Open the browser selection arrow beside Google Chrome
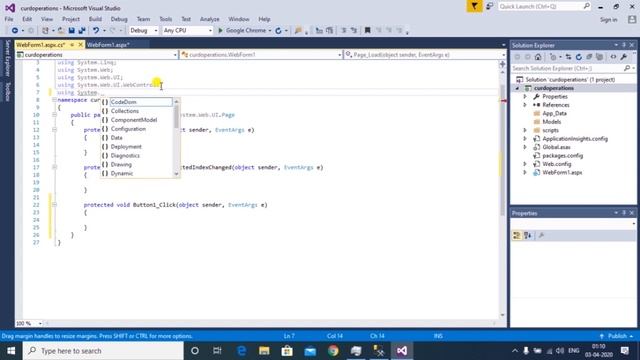The height and width of the screenshot is (360, 640). 270,31
